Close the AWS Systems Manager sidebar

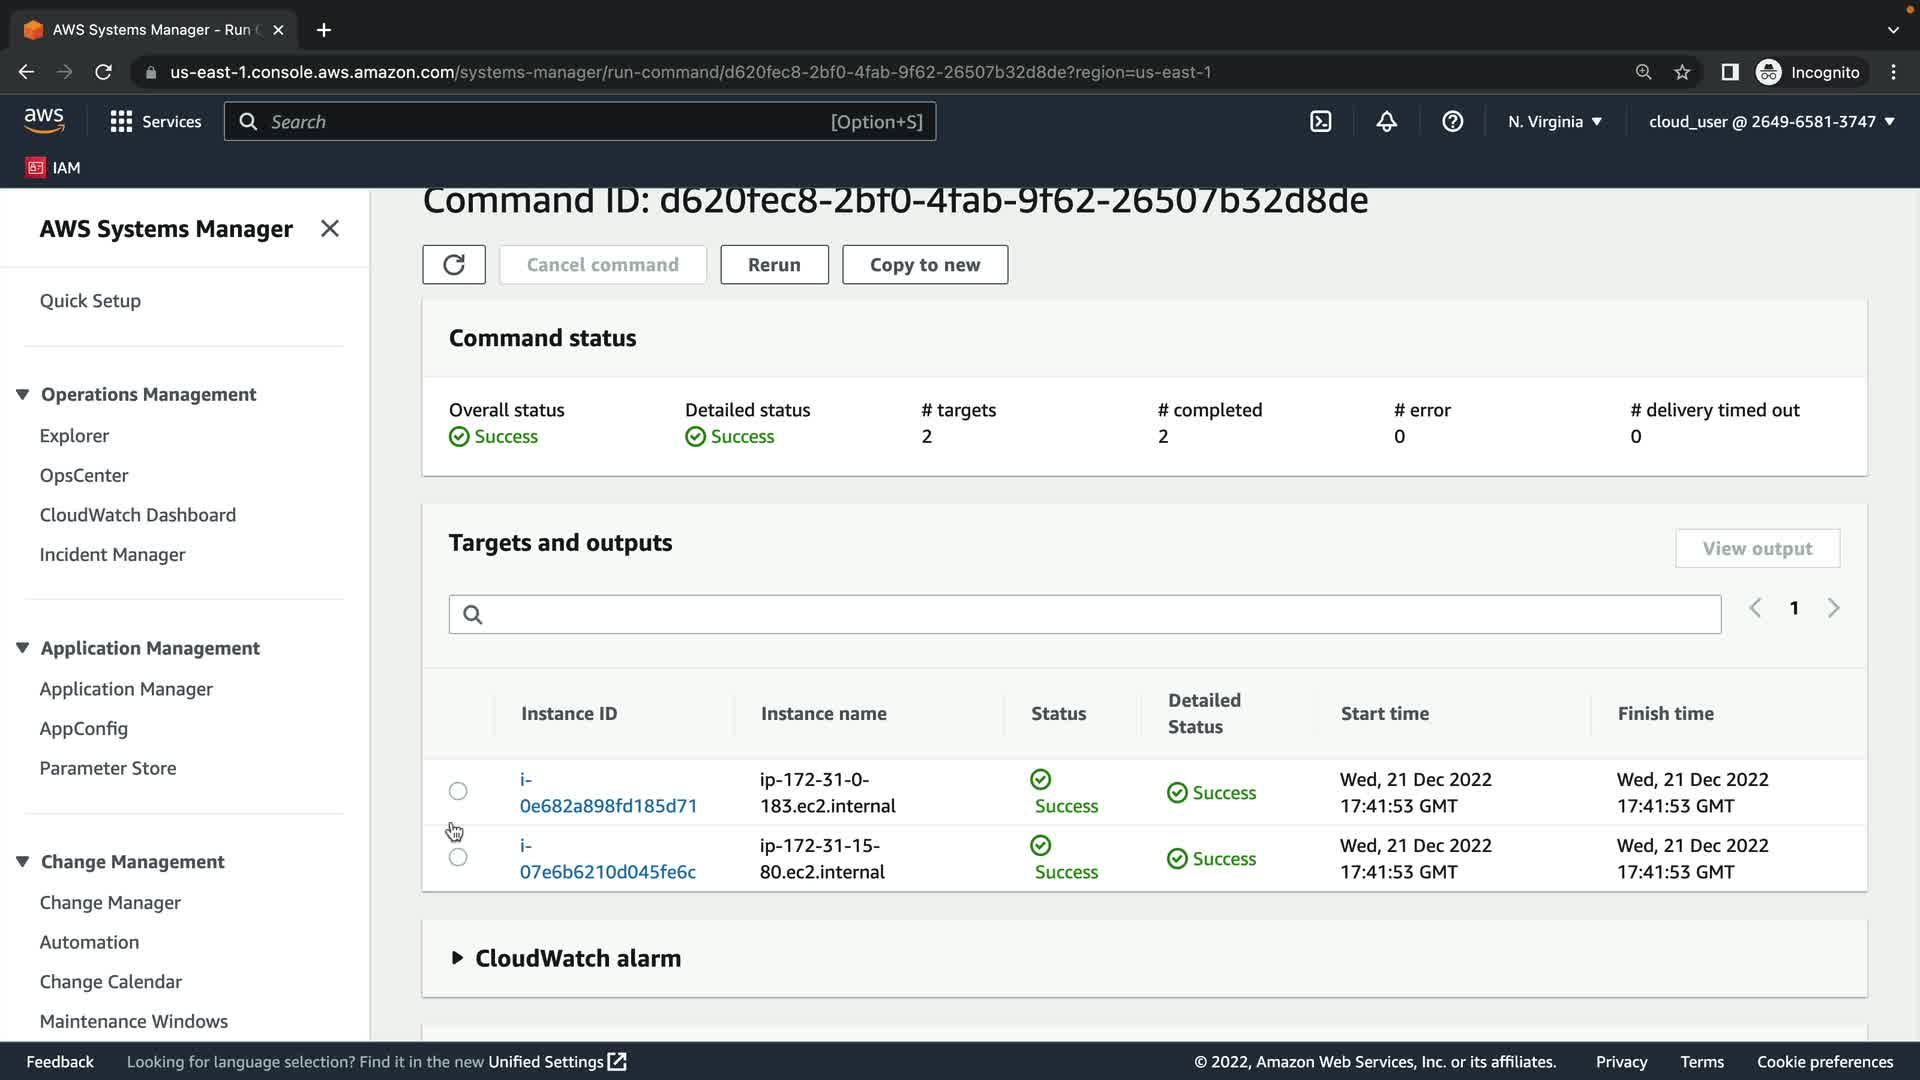point(330,229)
